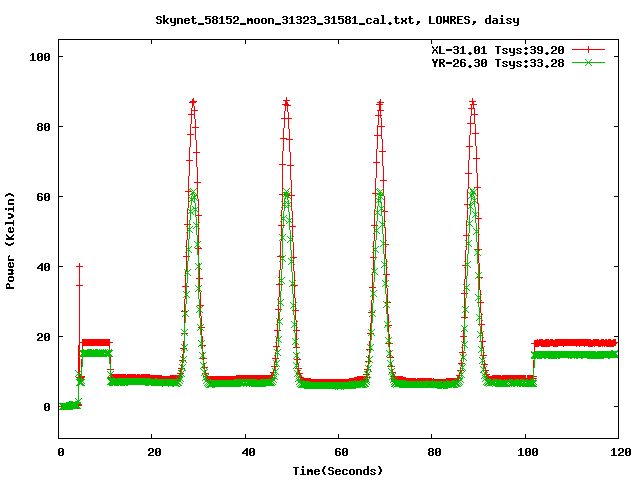Click the first red peak near 28 seconds
The height and width of the screenshot is (480, 640).
coord(193,102)
